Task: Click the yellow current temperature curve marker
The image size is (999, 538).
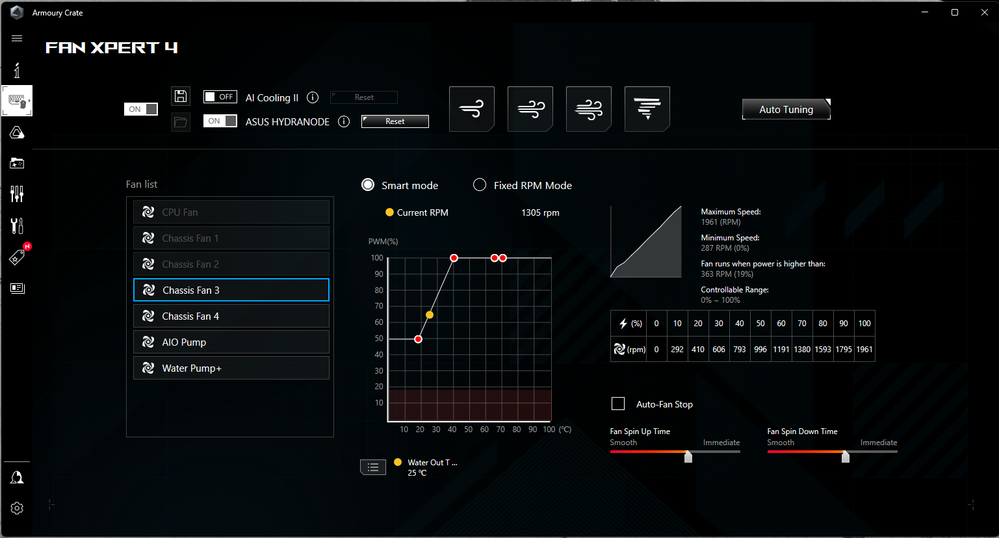Action: click(429, 315)
